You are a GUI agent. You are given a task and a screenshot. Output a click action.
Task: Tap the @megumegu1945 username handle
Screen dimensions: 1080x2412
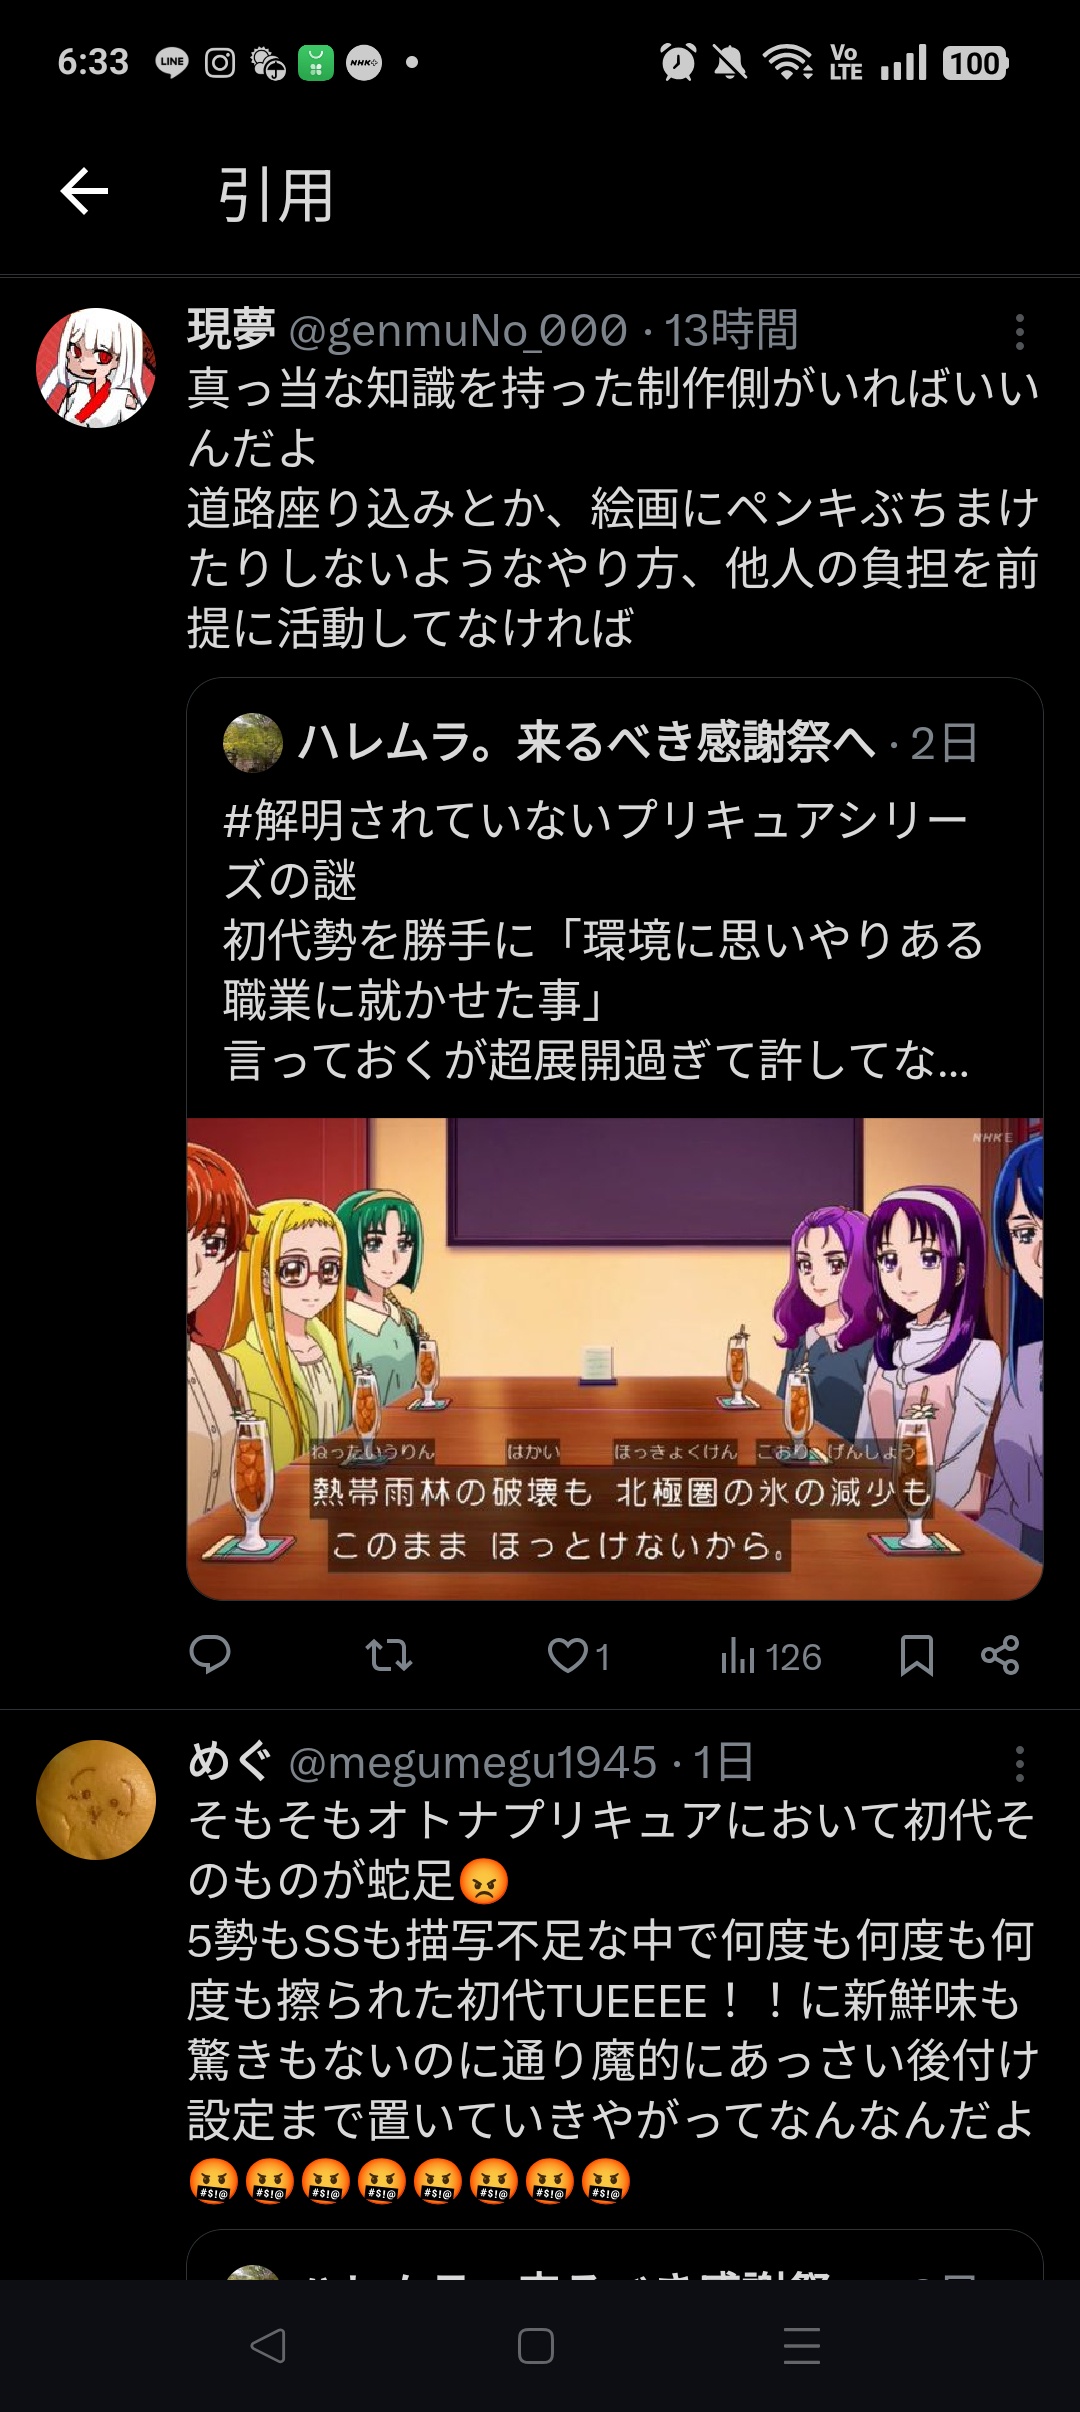click(472, 1763)
